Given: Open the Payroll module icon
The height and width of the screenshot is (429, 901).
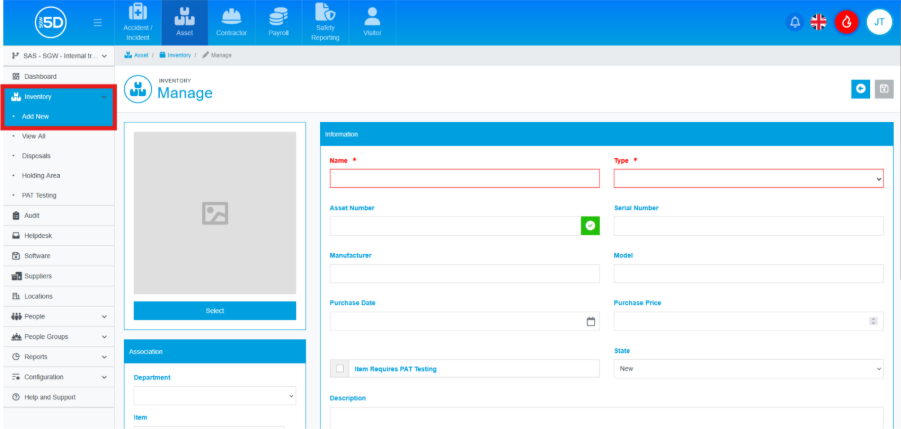Looking at the screenshot, I should pyautogui.click(x=277, y=21).
